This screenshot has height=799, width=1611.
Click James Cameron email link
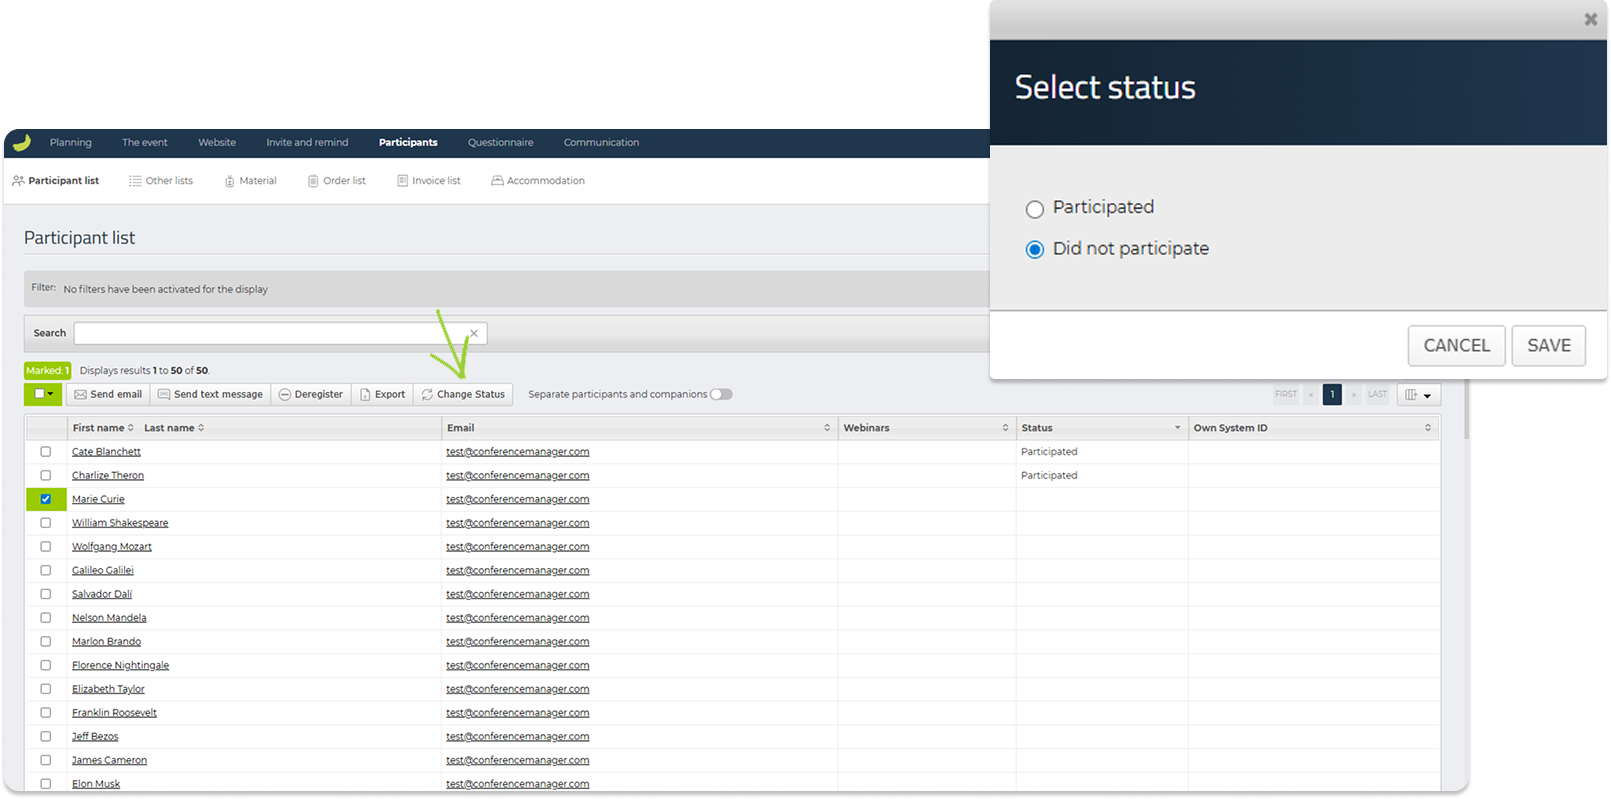[518, 760]
